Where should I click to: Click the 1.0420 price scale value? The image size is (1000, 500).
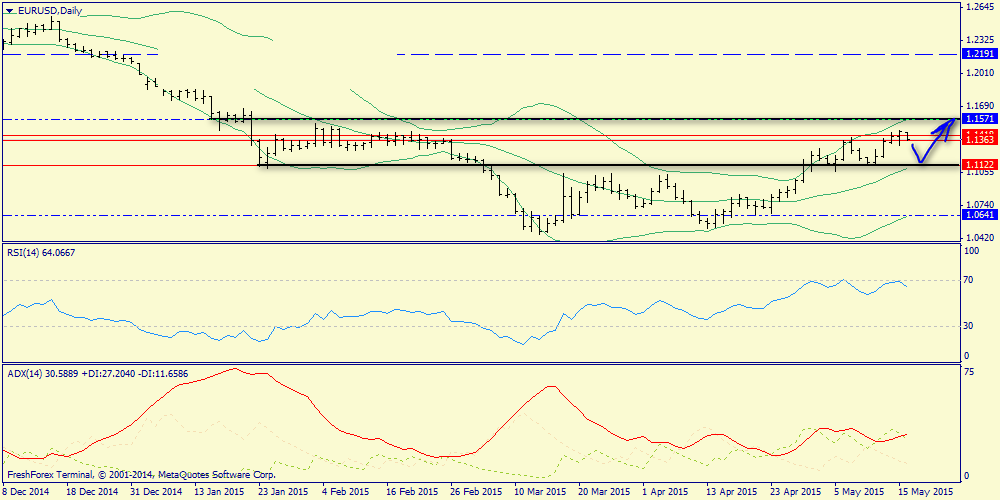click(977, 238)
